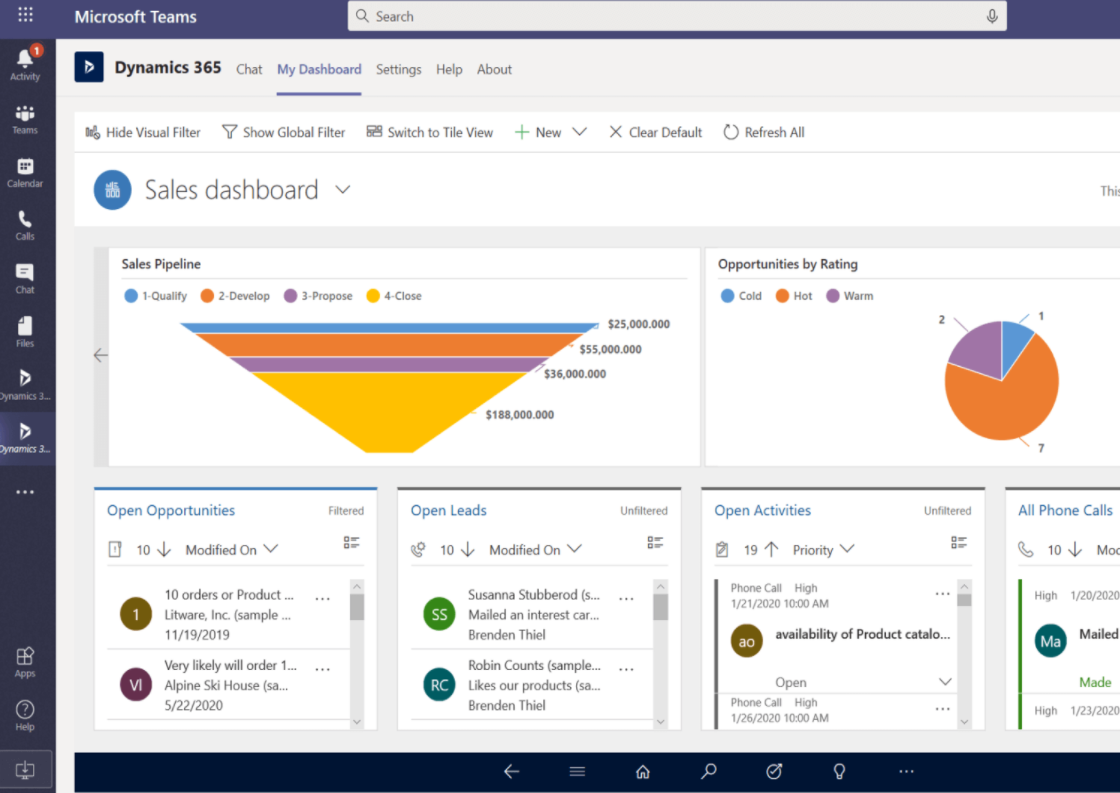
Task: Open the Help tab
Action: (449, 69)
